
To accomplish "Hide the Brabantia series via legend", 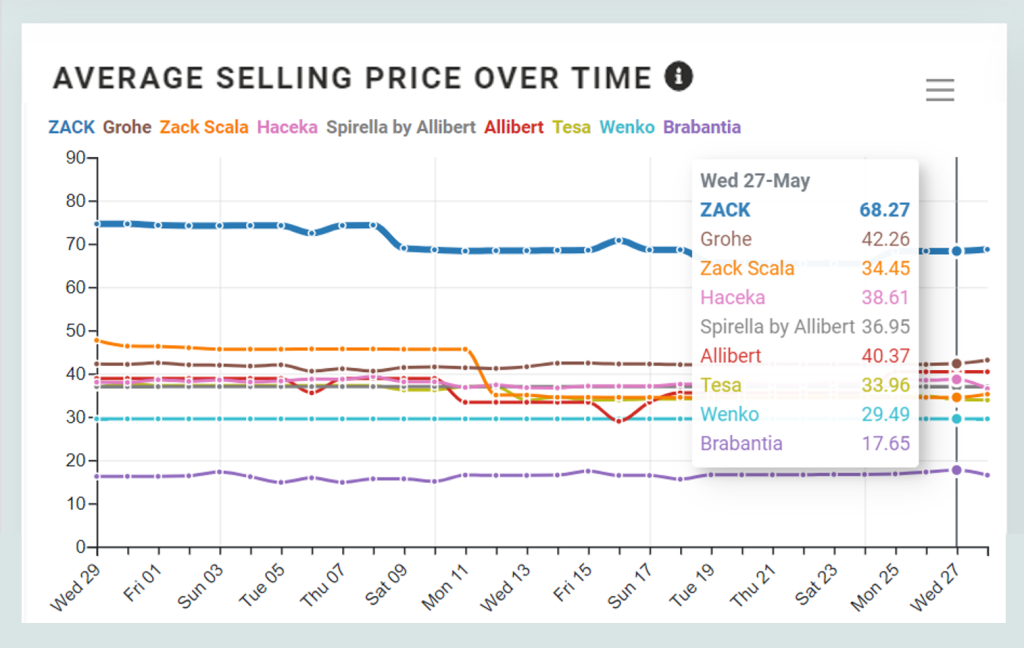I will (702, 127).
